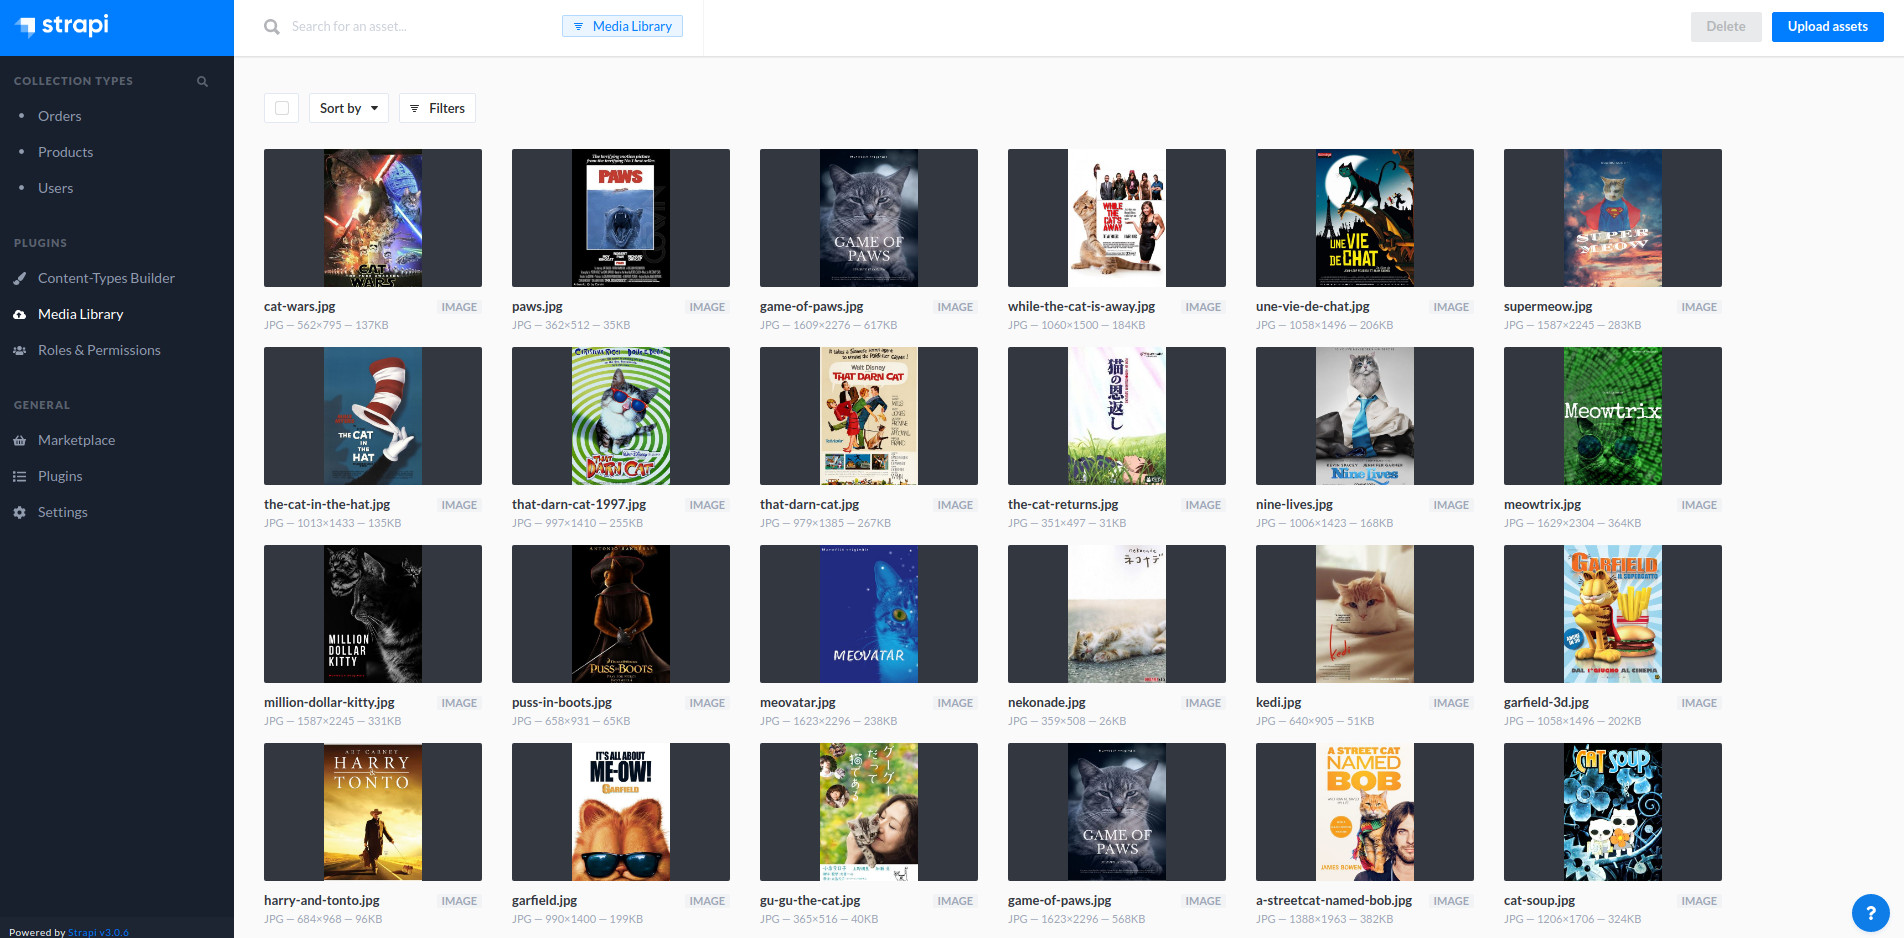
Task: Click the Marketplace basket icon
Action: (x=19, y=440)
